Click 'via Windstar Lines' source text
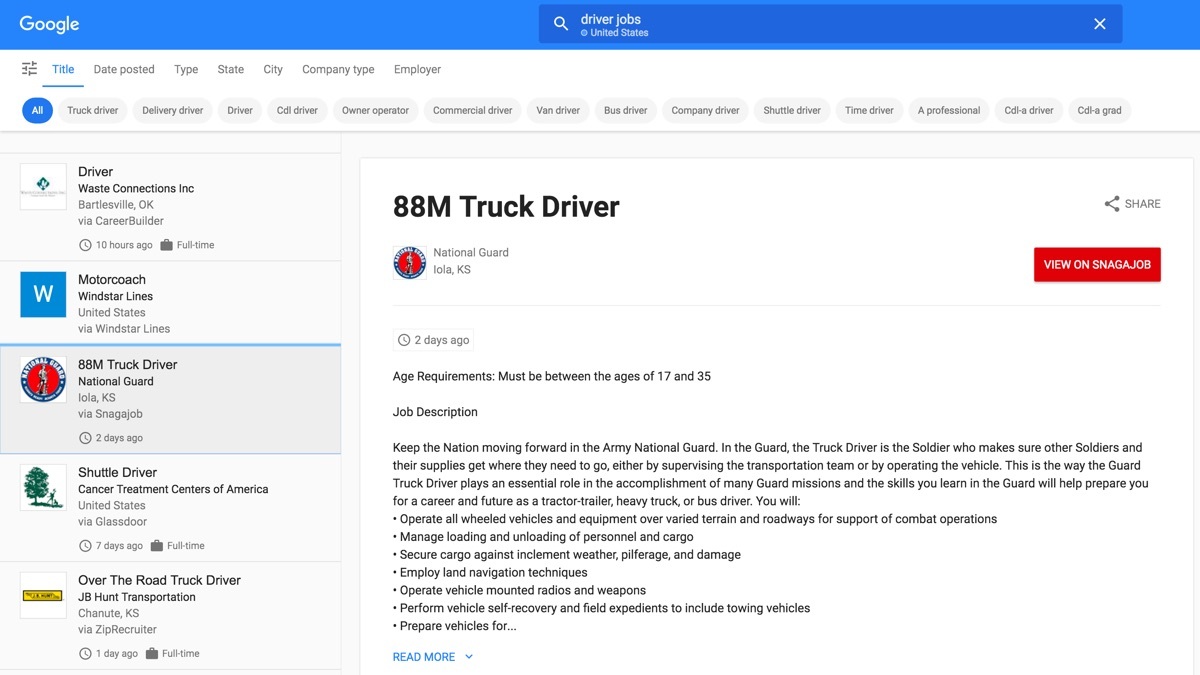The height and width of the screenshot is (675, 1200). [x=124, y=329]
